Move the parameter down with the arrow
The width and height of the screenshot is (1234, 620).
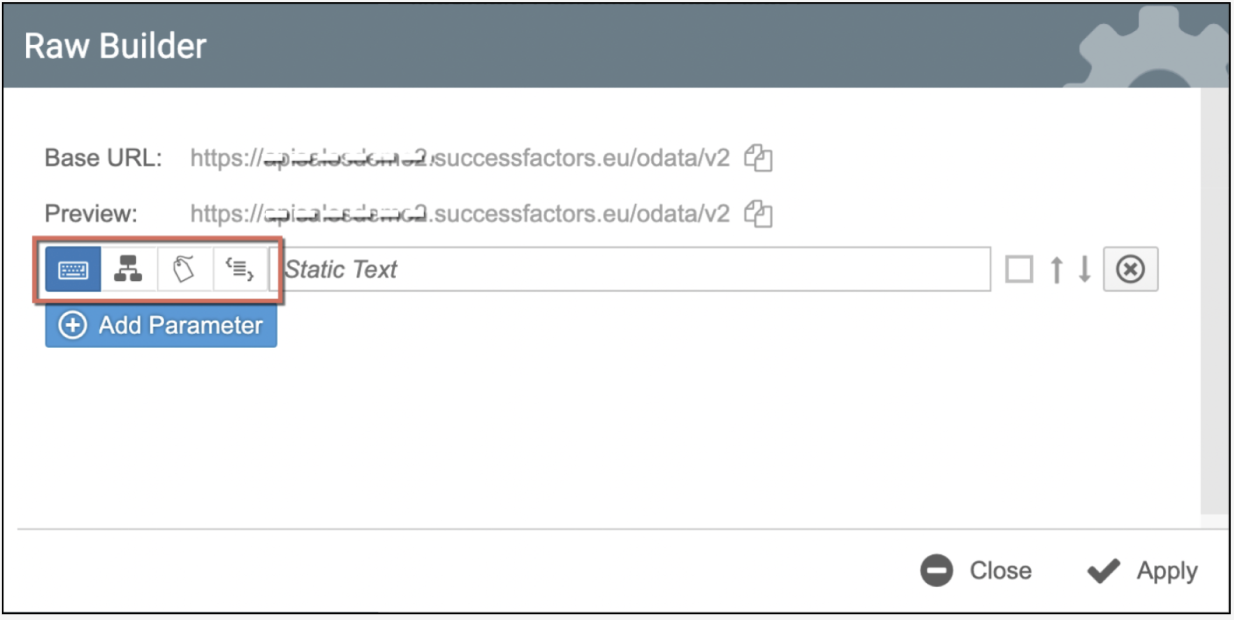pyautogui.click(x=1084, y=270)
